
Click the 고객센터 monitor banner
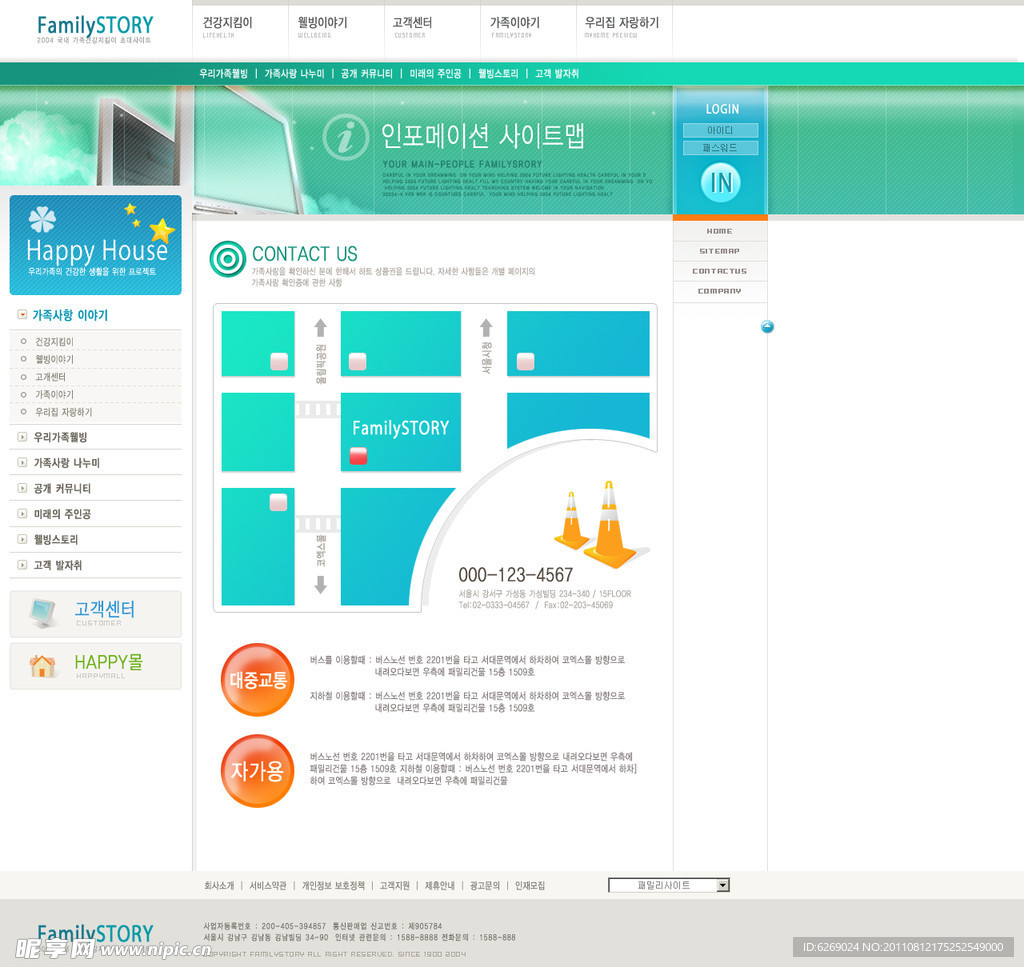pyautogui.click(x=95, y=614)
